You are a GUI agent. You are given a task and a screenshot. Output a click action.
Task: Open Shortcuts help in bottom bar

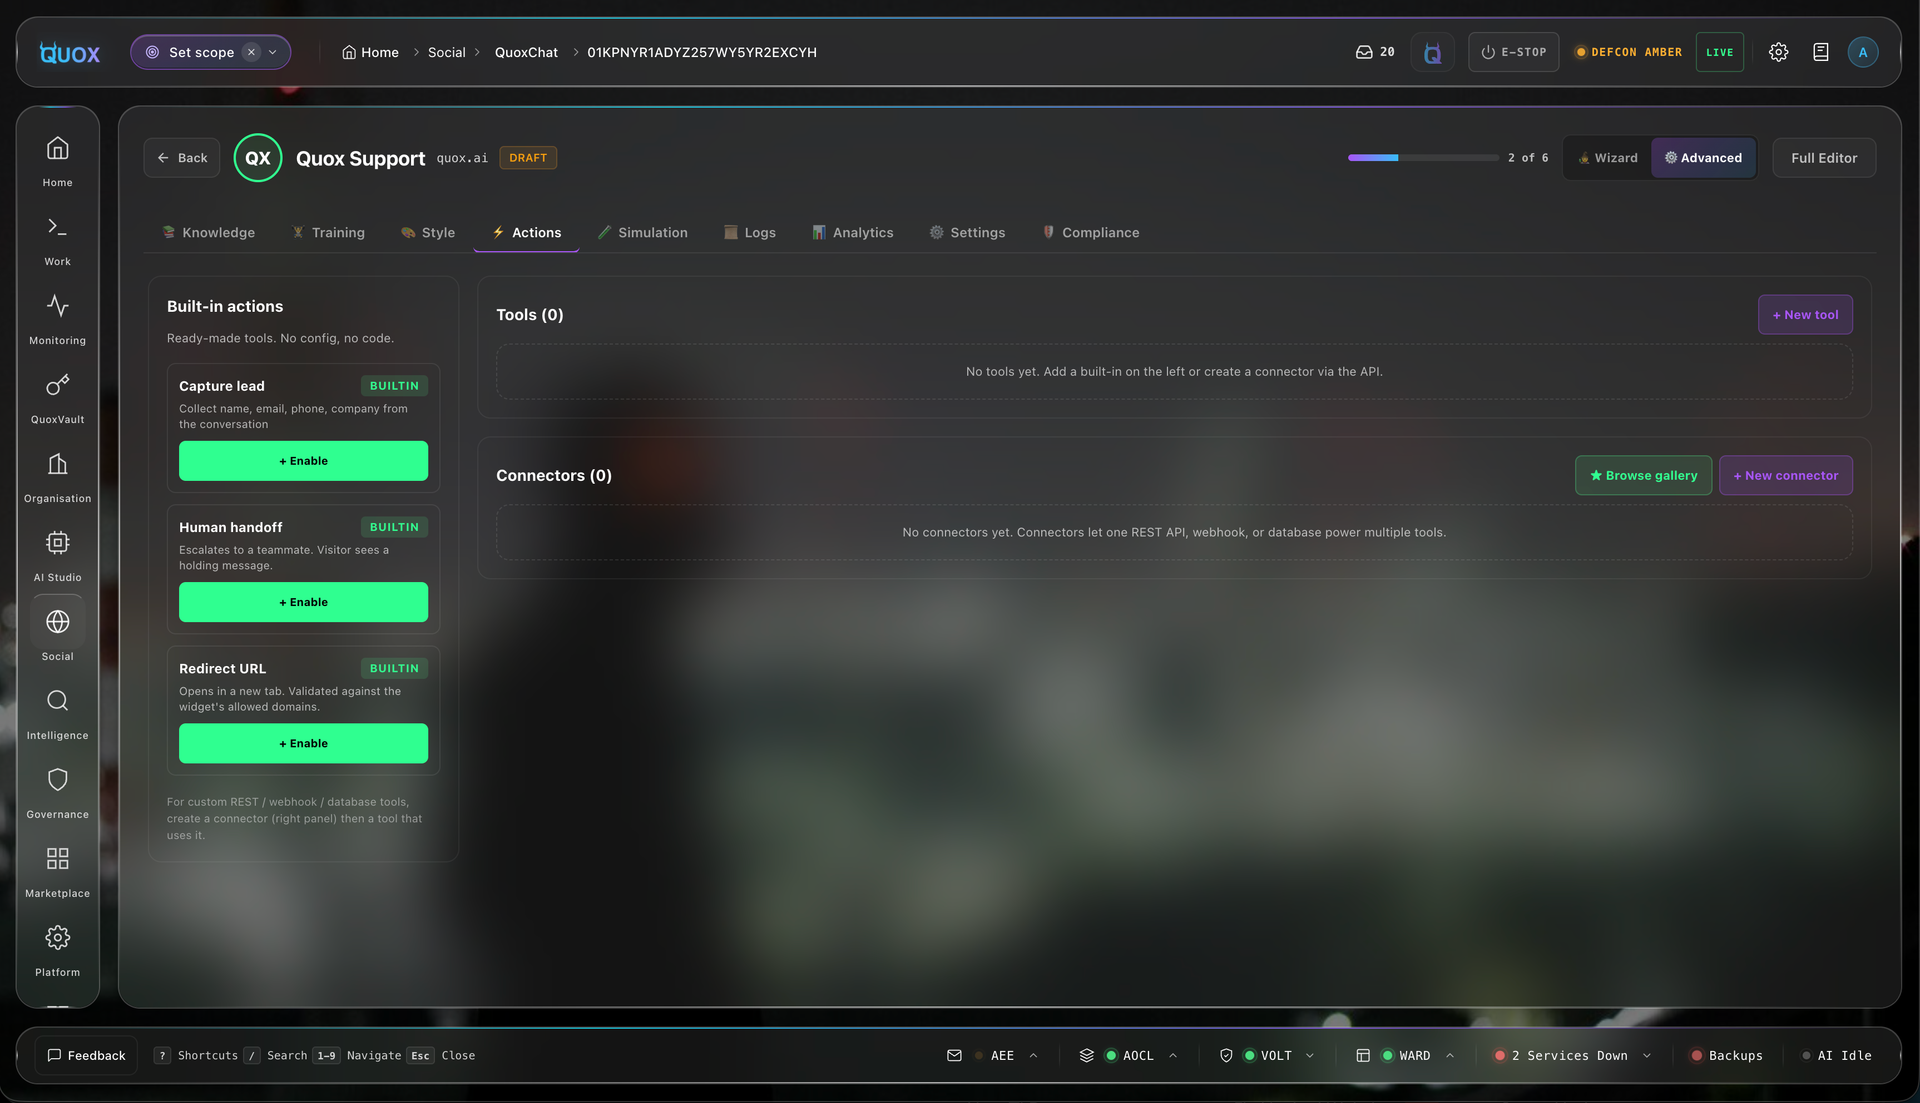pyautogui.click(x=196, y=1055)
